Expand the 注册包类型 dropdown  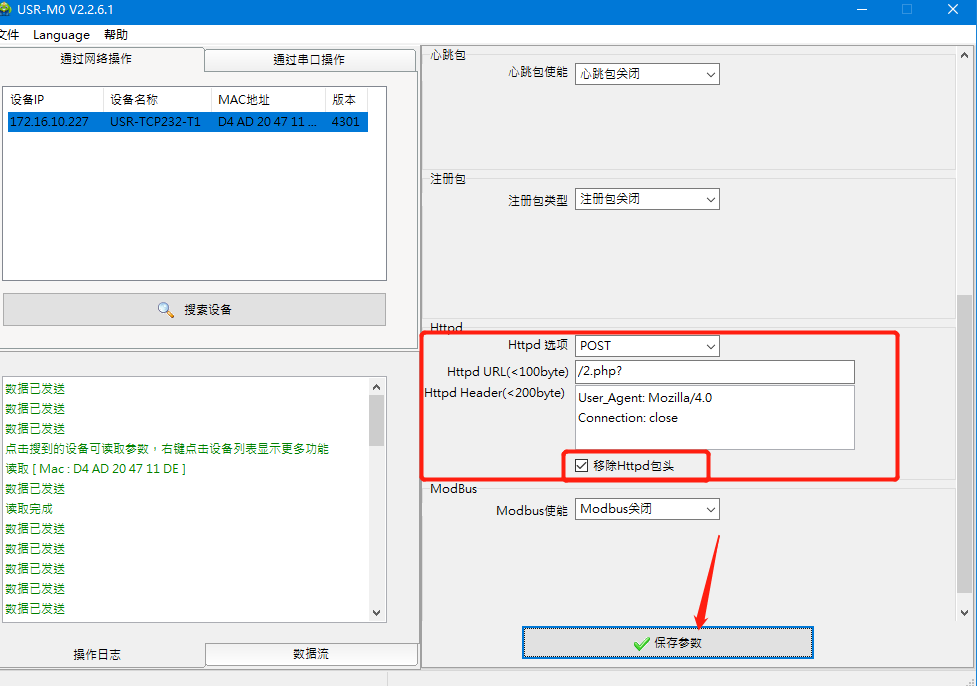point(646,199)
